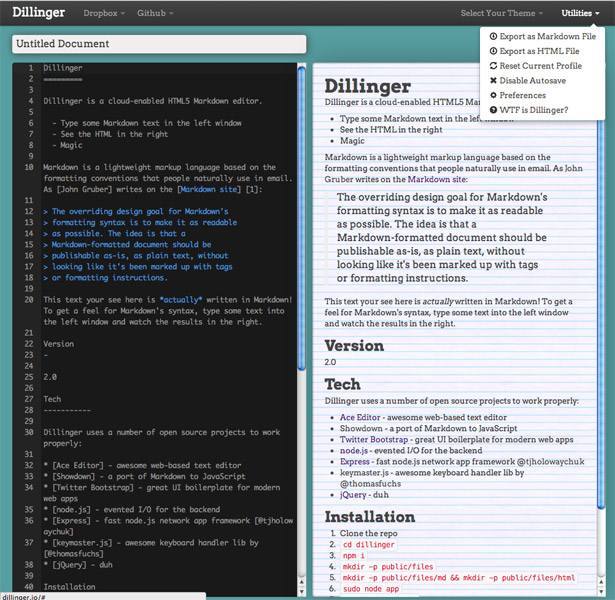
Task: Click the '[jQuery] - duh' line in editor
Action: pos(78,565)
